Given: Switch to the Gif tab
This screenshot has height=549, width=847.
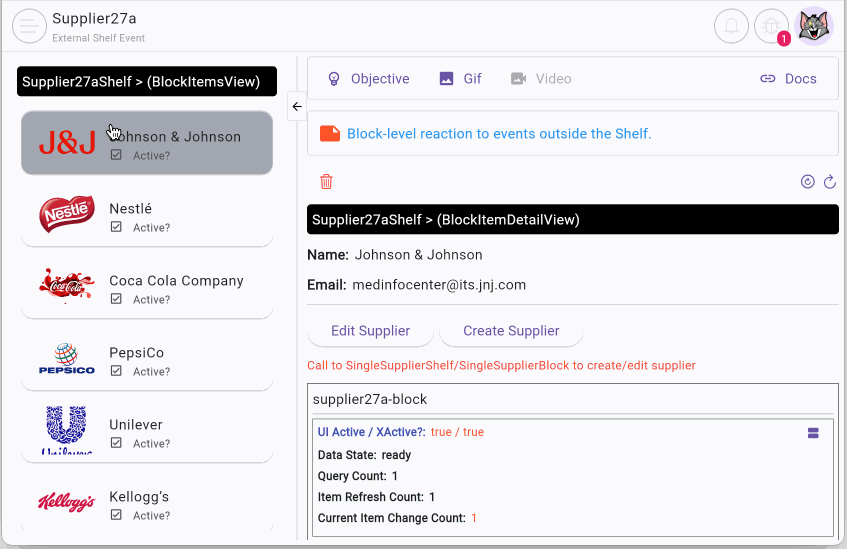Looking at the screenshot, I should point(460,78).
